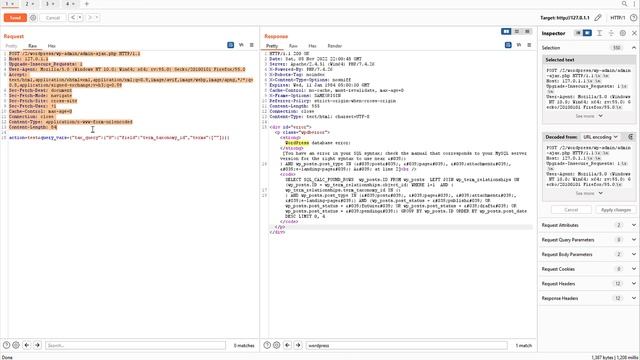640x360 pixels.
Task: Toggle non-printable characters in Response
Action: [519, 45]
